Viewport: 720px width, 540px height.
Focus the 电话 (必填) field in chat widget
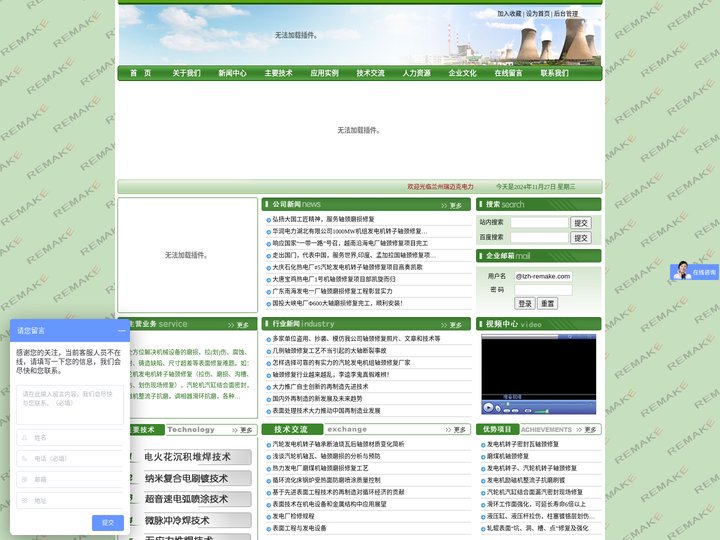(70, 458)
